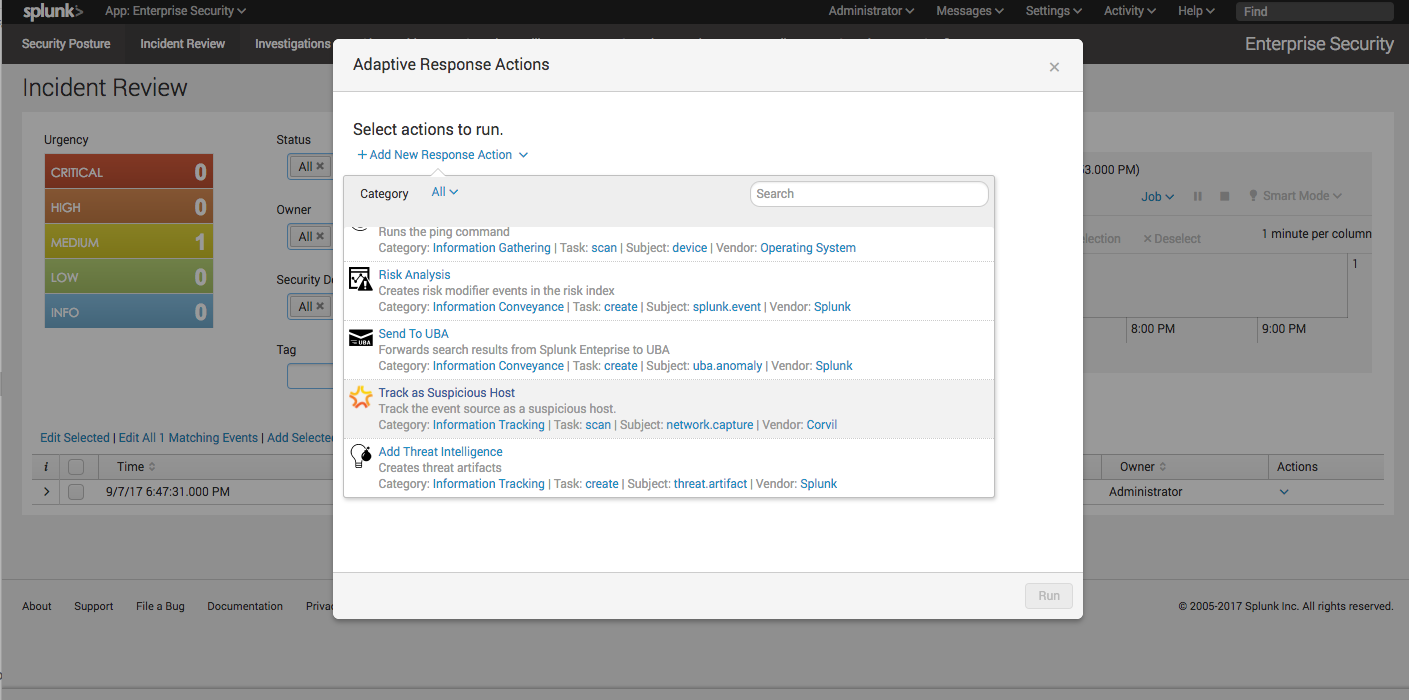The width and height of the screenshot is (1409, 700).
Task: Click Edit All 1 Matching Events link
Action: pos(188,438)
